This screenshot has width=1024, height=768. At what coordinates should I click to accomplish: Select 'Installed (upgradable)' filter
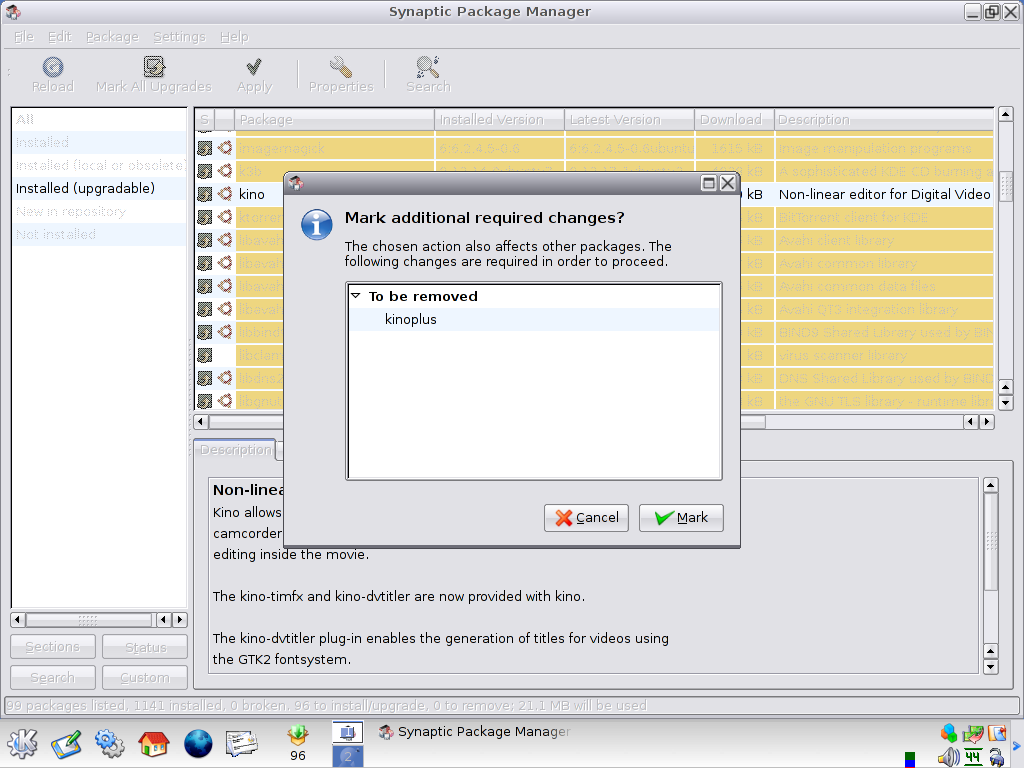pos(99,189)
